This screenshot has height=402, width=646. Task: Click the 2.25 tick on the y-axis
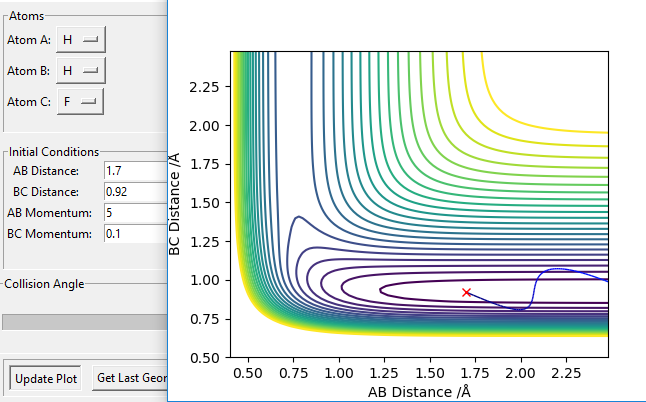pyautogui.click(x=204, y=87)
